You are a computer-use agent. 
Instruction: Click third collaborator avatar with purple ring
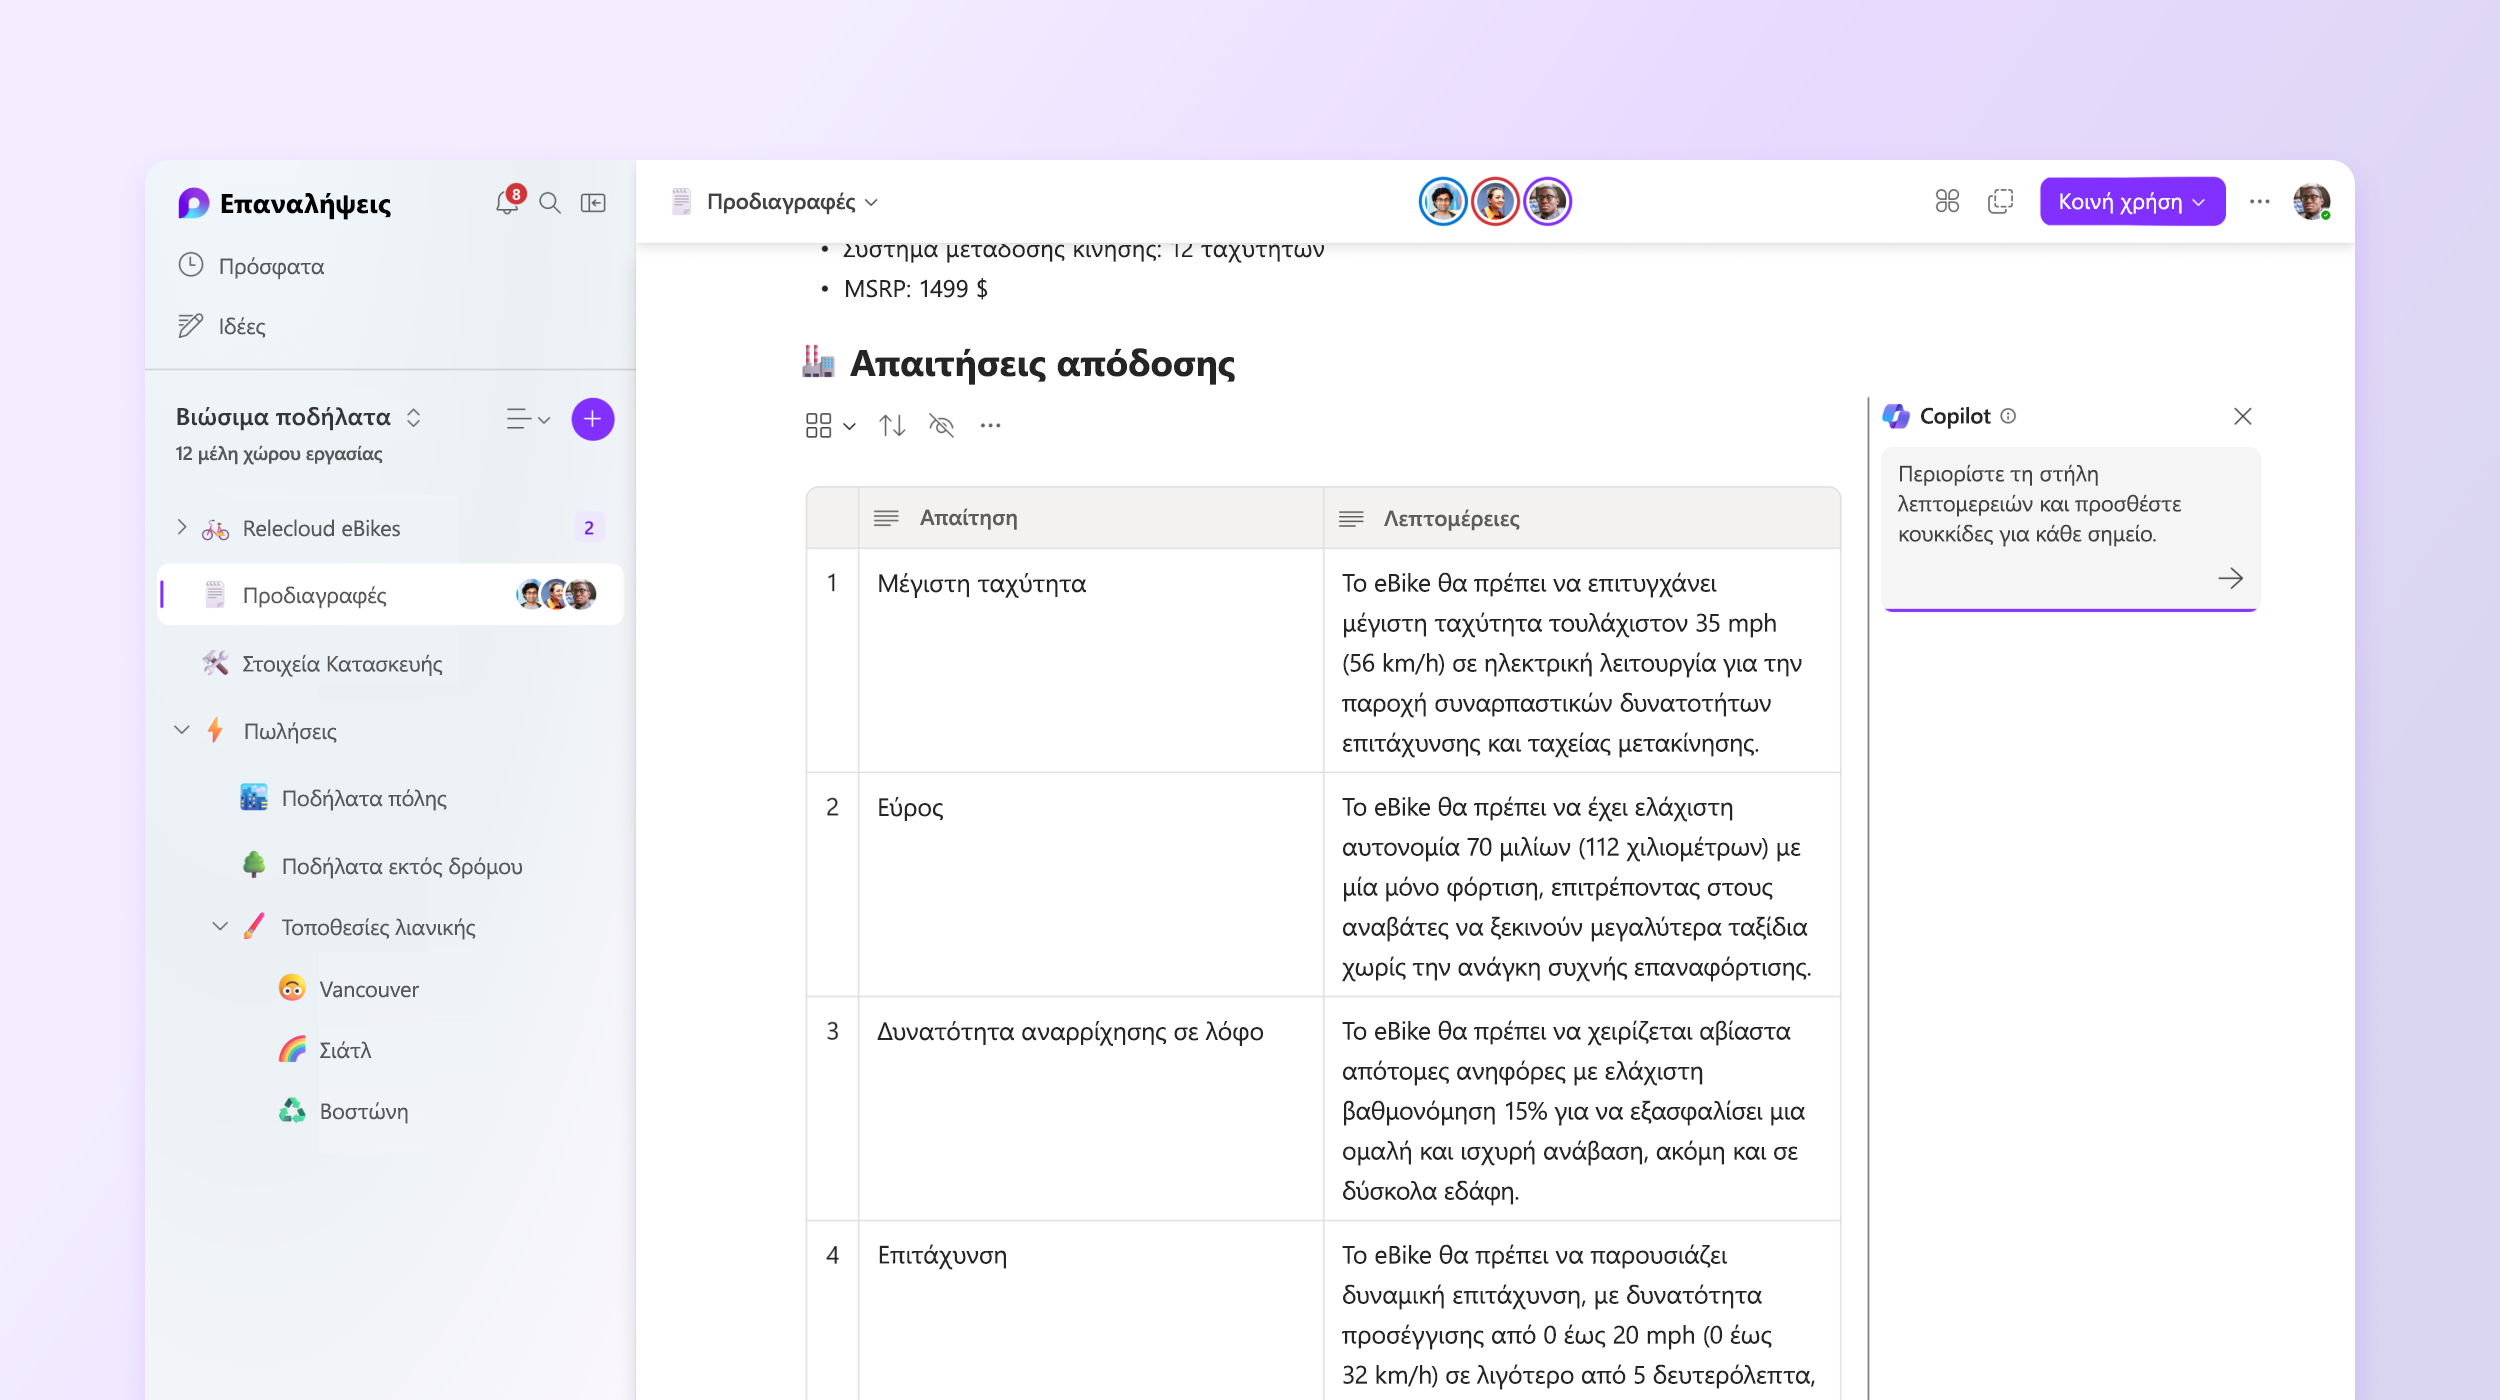pos(1547,202)
